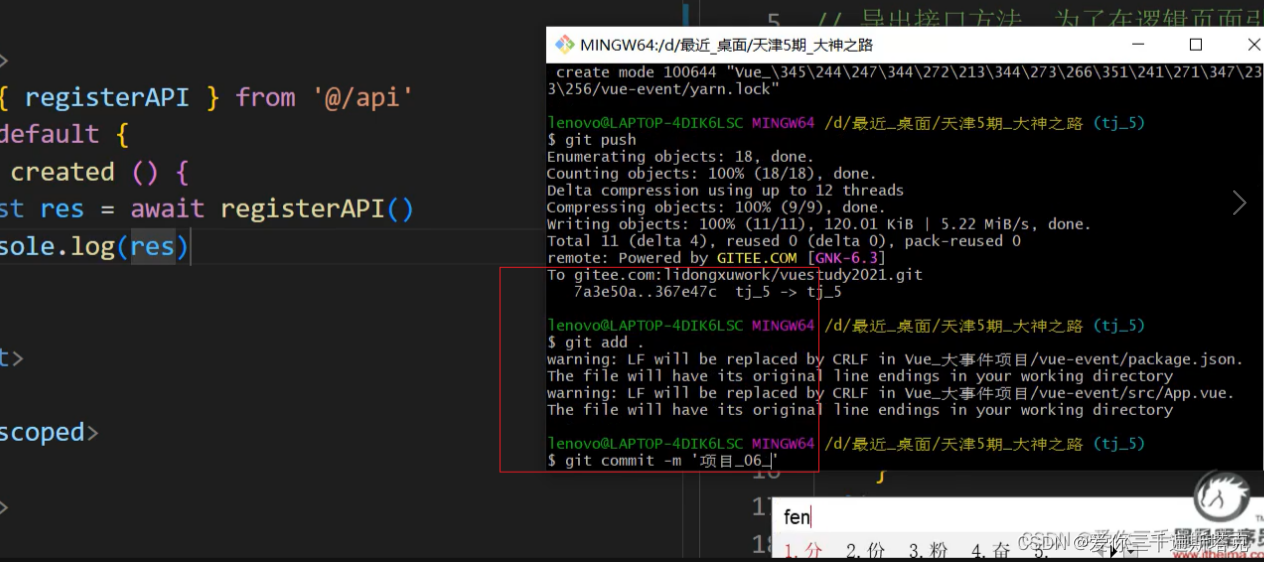The width and height of the screenshot is (1264, 562).
Task: Click the '$ git add .' line in terminal
Action: (596, 342)
